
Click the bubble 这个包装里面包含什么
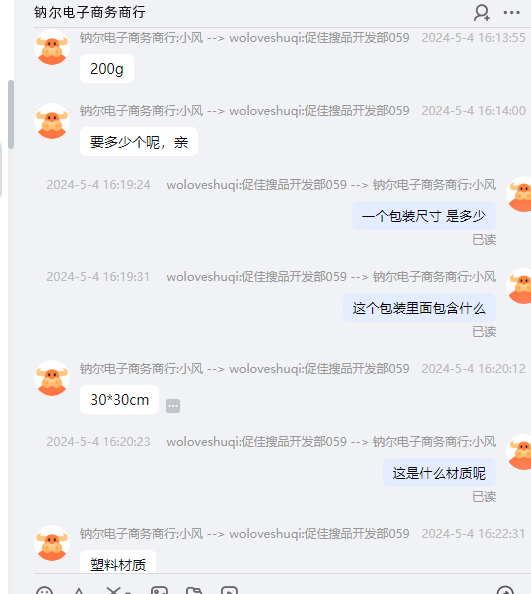pos(419,308)
